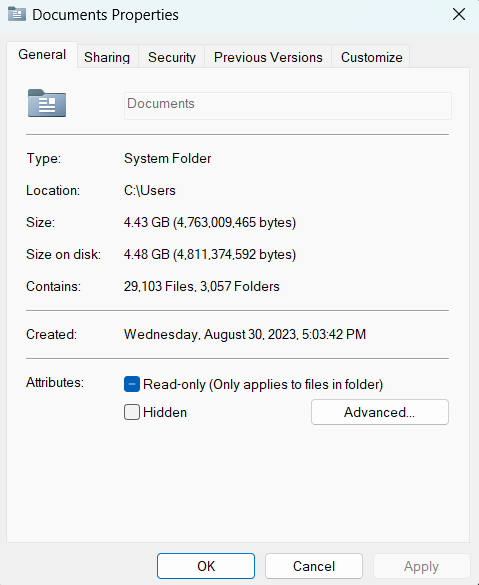479x585 pixels.
Task: Select the General tab
Action: tap(42, 54)
